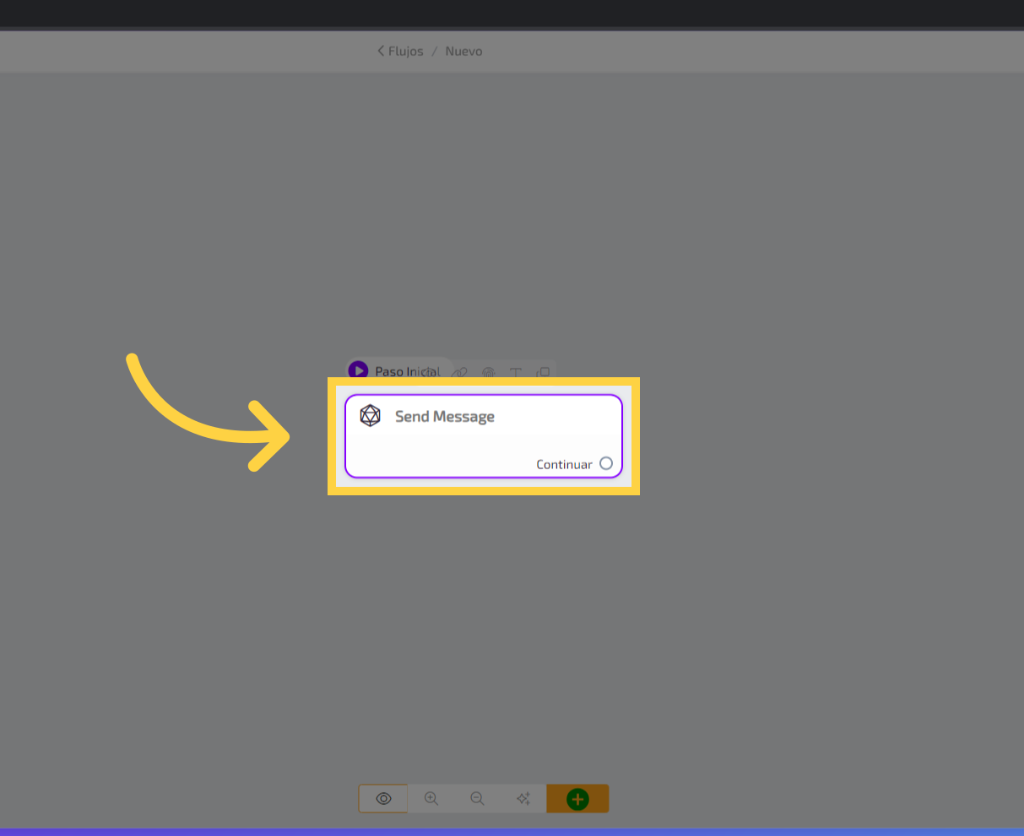Click the icosahedron icon on Send Message node
The width and height of the screenshot is (1024, 836).
coord(370,416)
